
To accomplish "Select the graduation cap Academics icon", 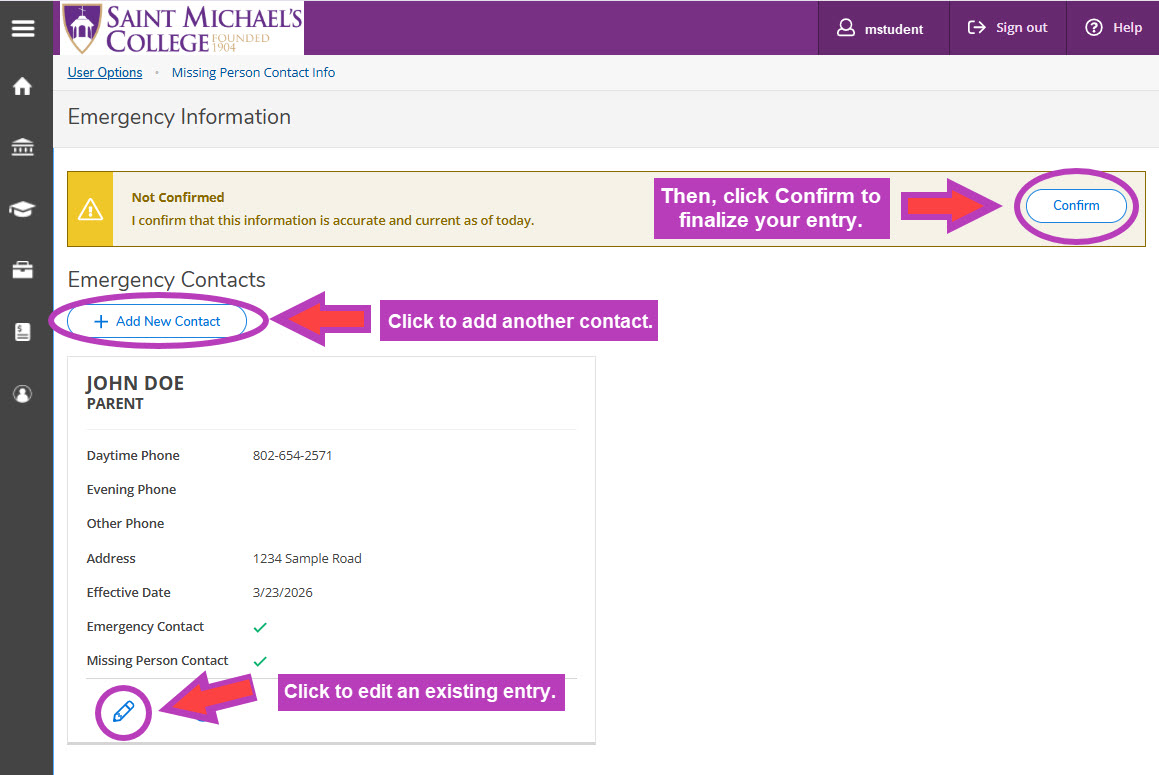I will tap(22, 209).
